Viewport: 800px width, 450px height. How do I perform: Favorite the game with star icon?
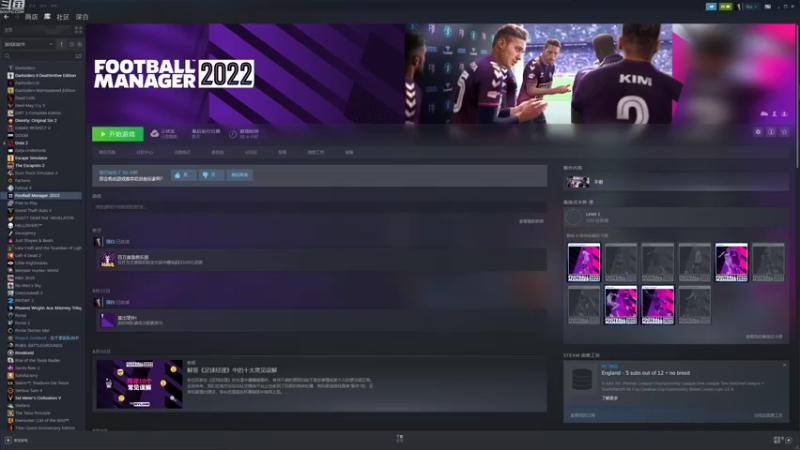pos(785,132)
